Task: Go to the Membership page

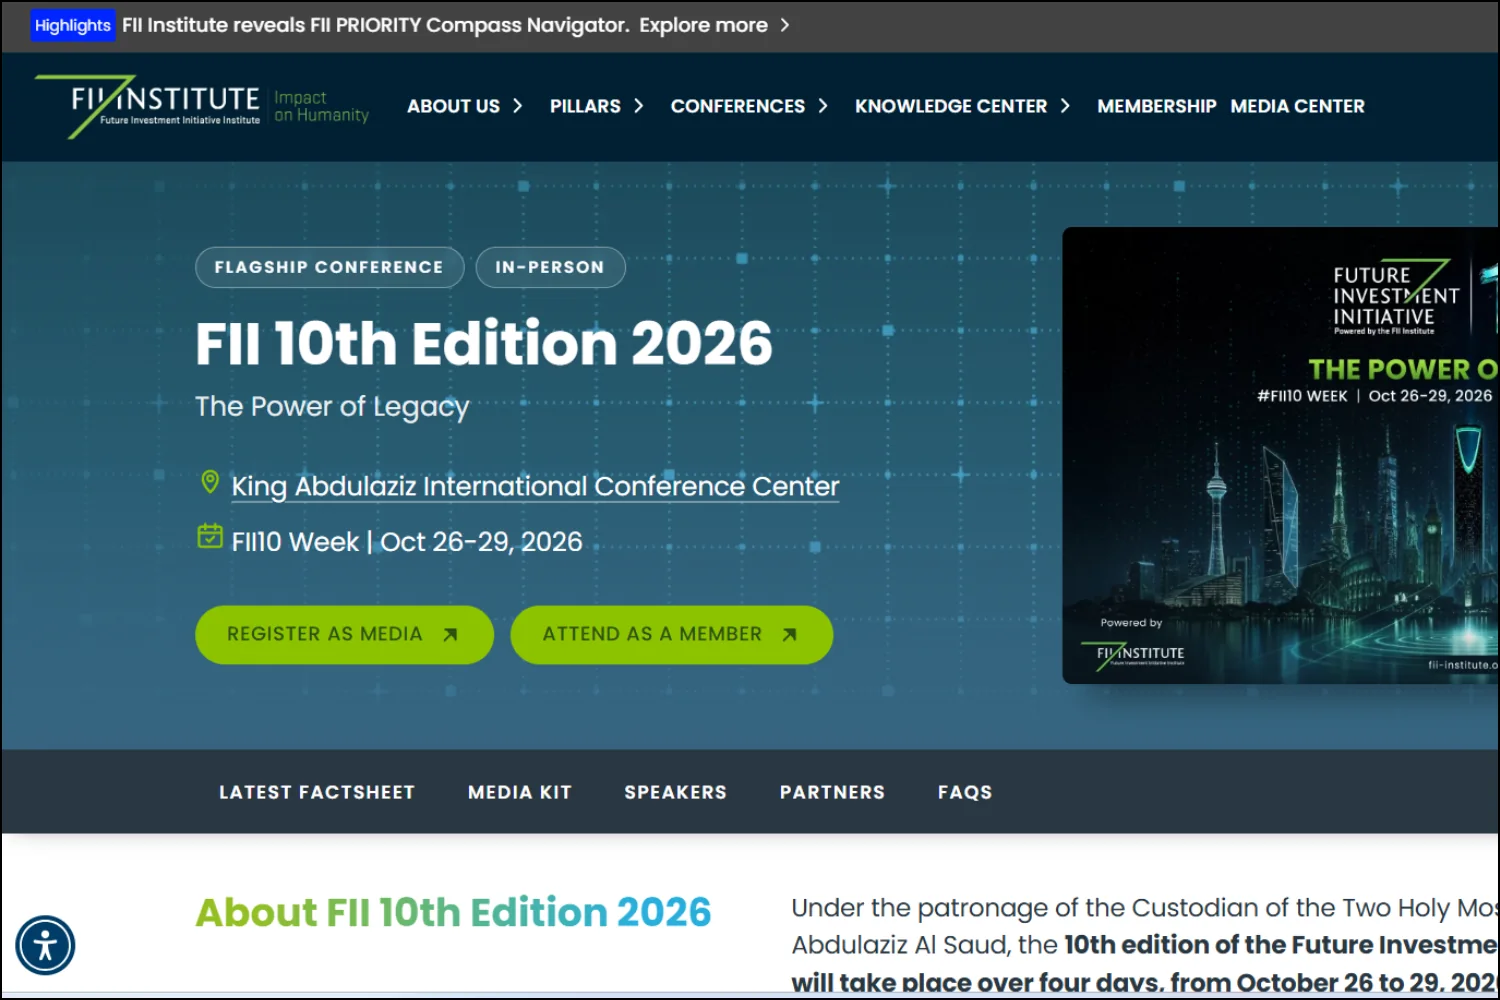Action: [x=1157, y=106]
